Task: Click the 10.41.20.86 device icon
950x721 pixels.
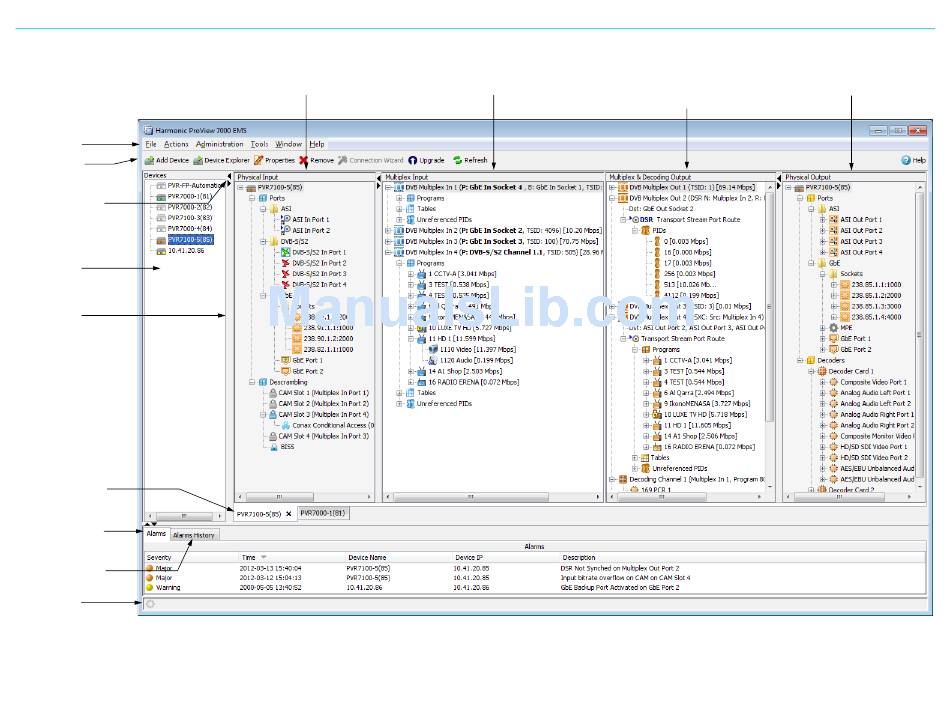Action: 161,251
